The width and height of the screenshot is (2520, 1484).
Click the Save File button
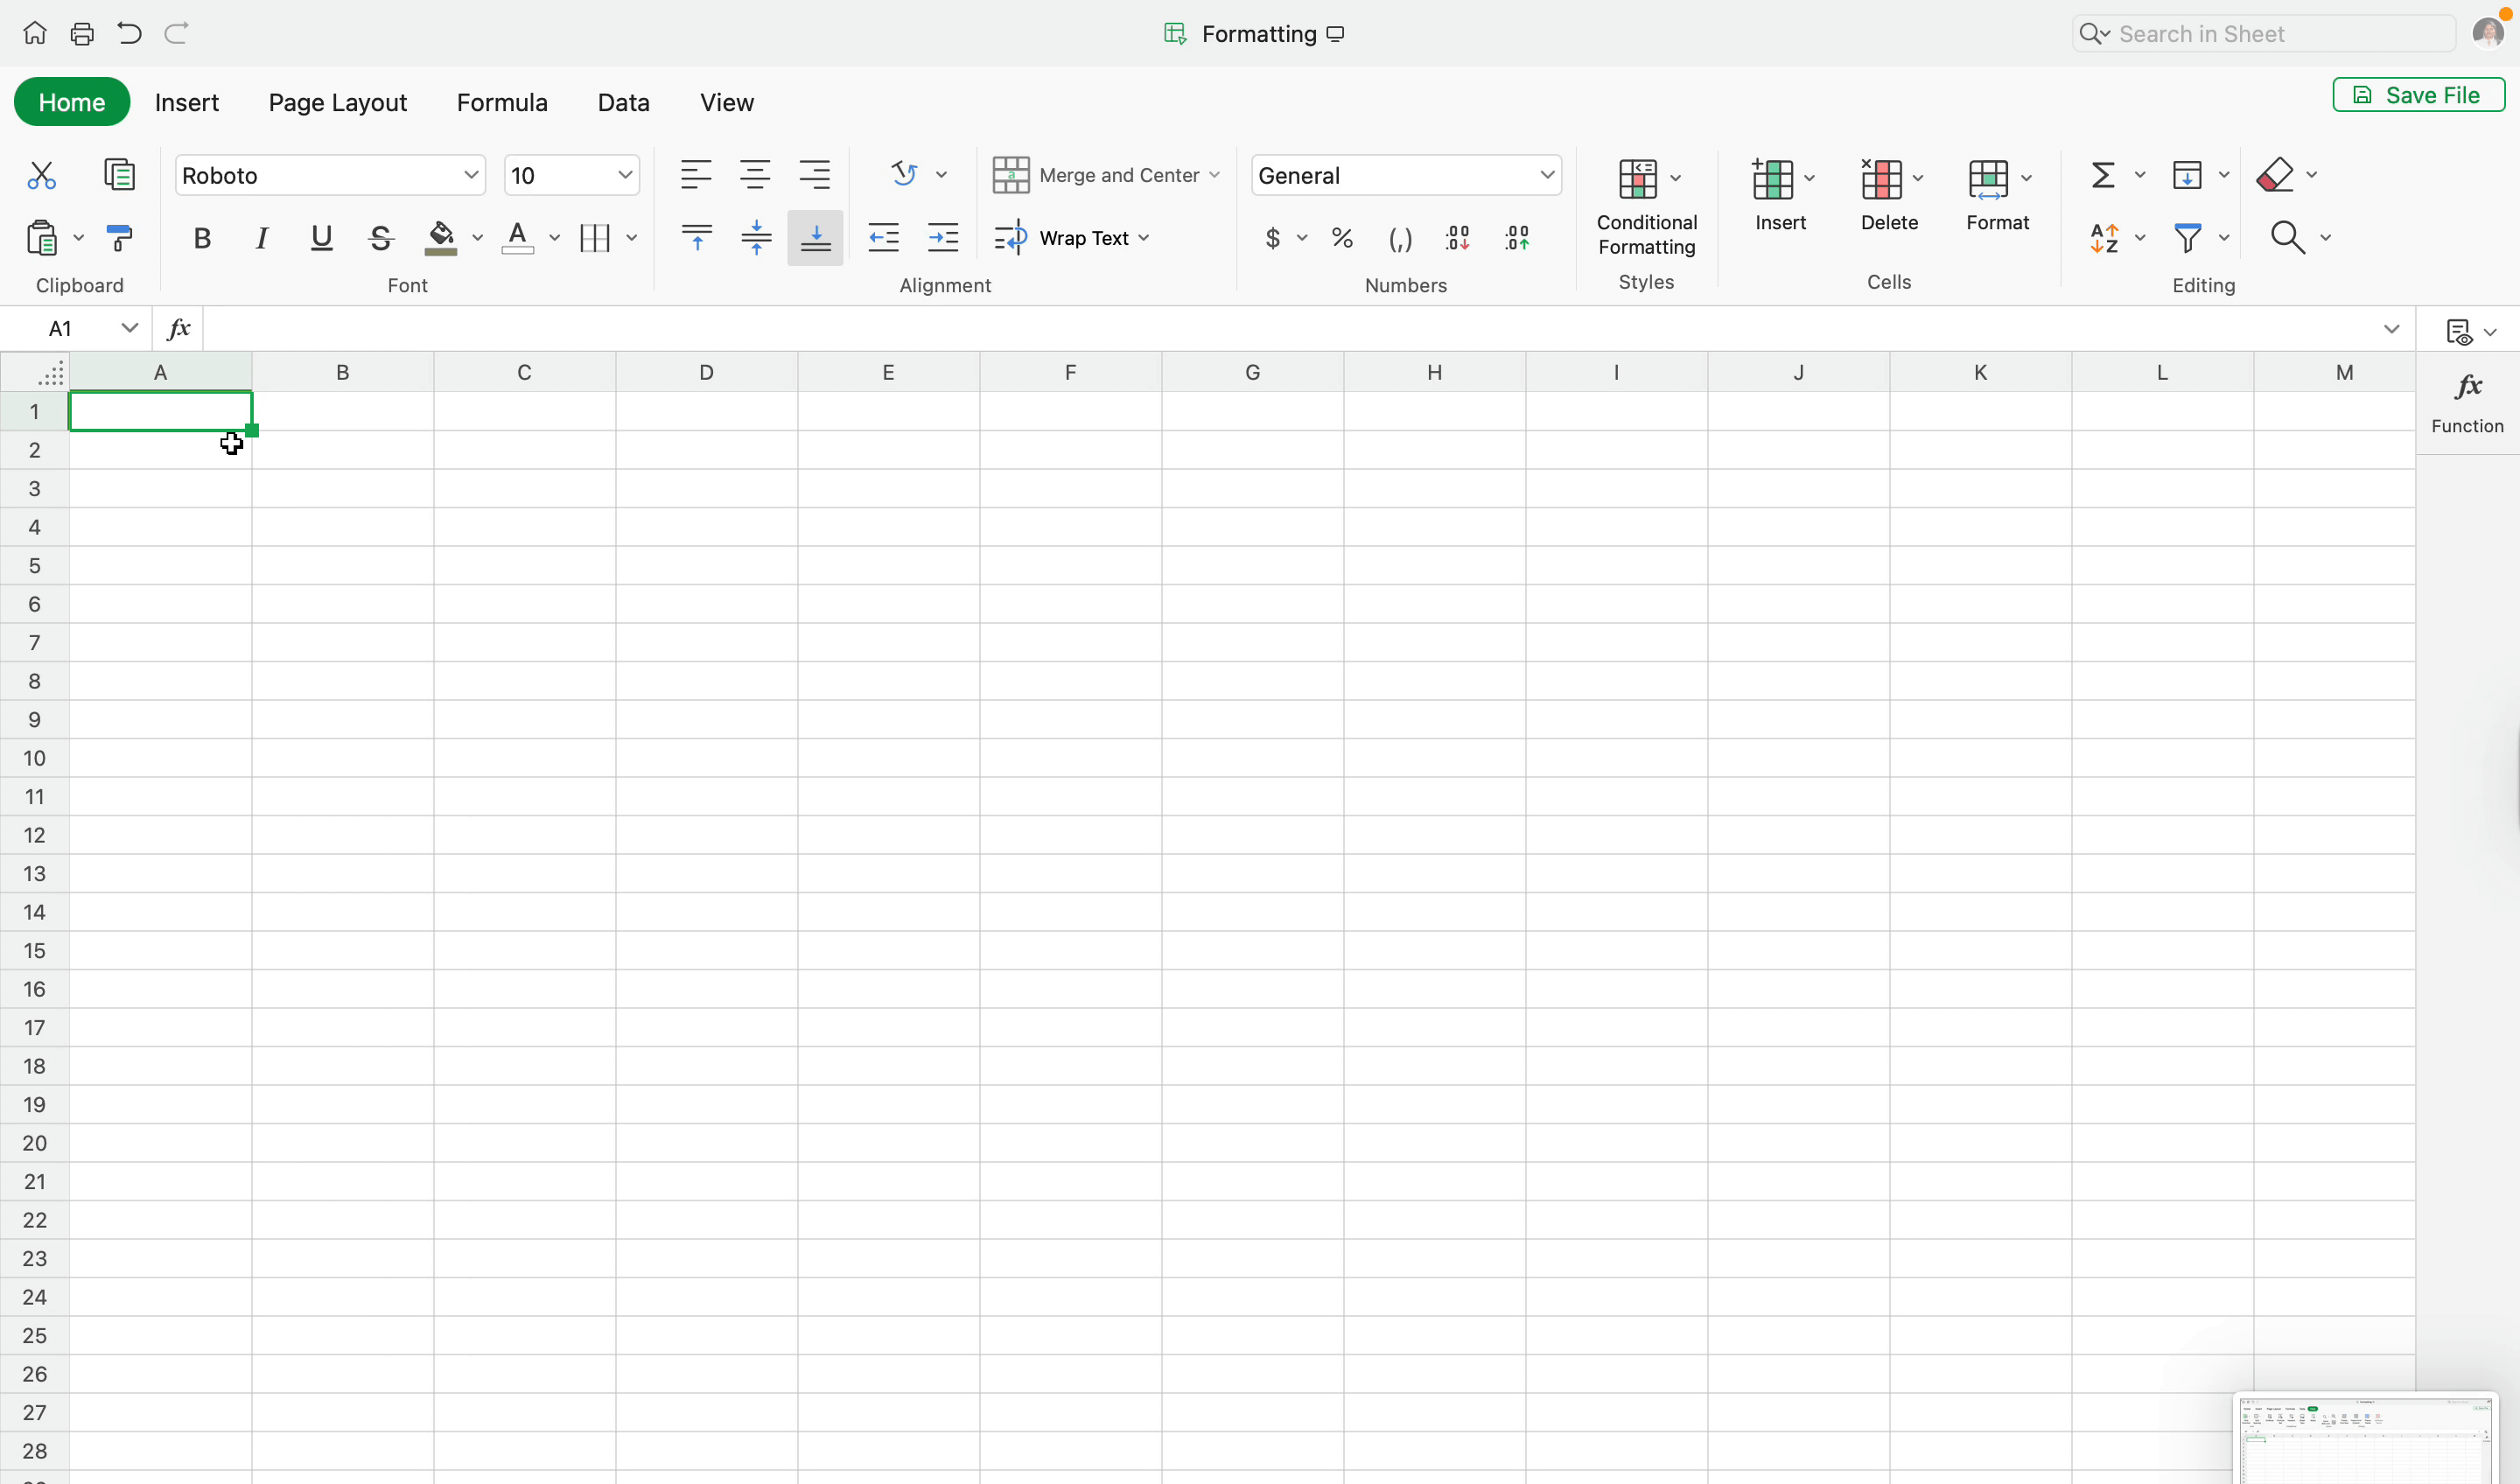click(x=2418, y=95)
